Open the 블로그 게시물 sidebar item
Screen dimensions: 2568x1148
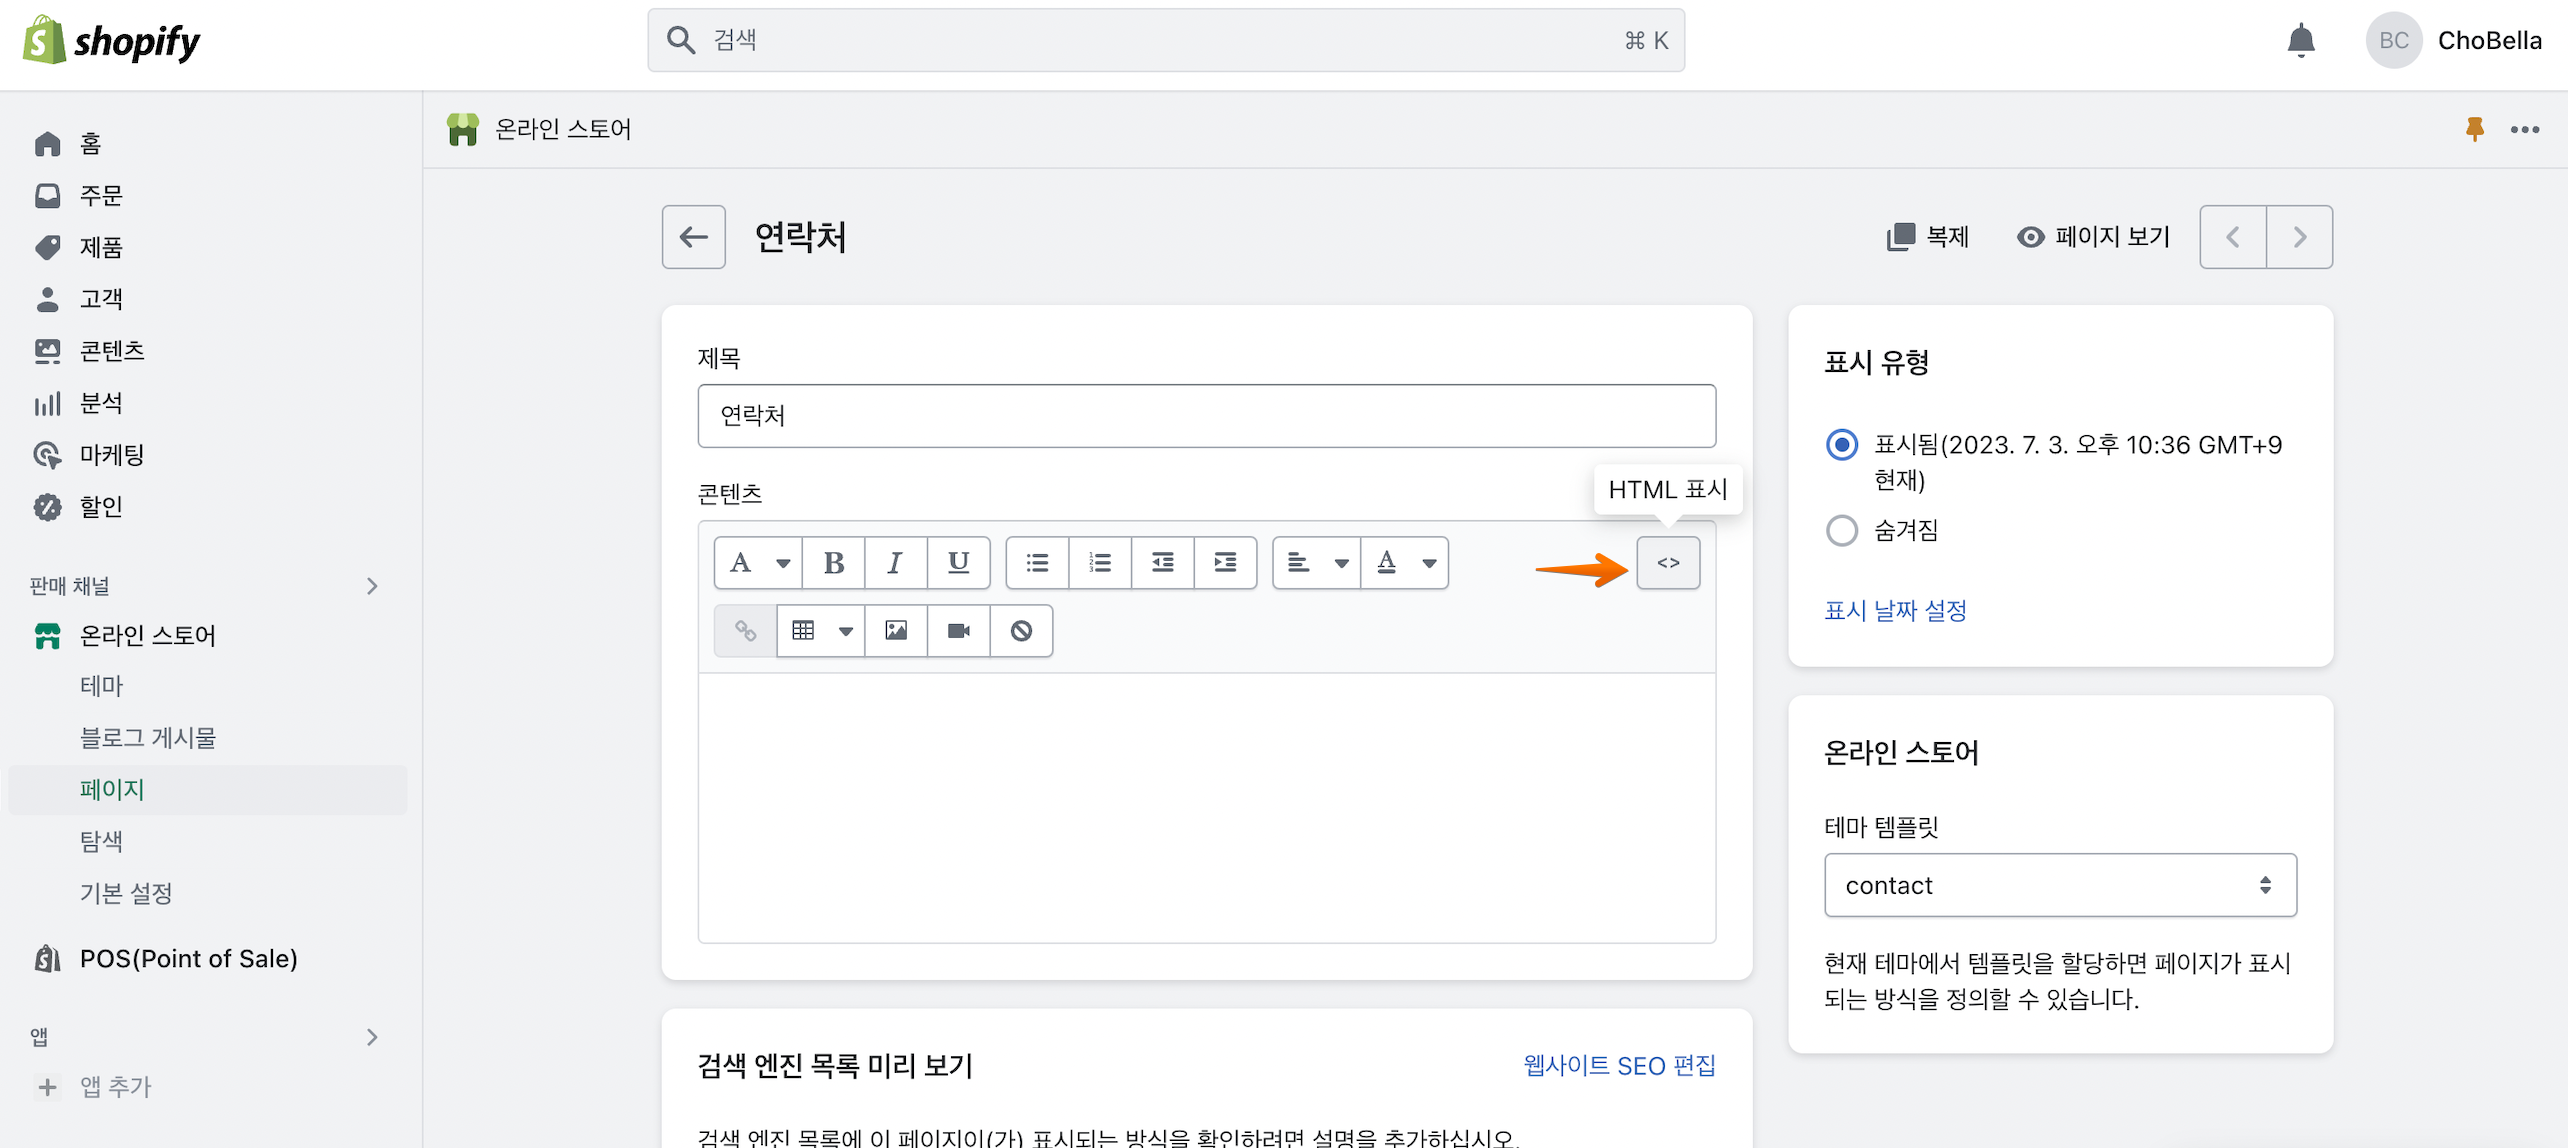pyautogui.click(x=148, y=738)
